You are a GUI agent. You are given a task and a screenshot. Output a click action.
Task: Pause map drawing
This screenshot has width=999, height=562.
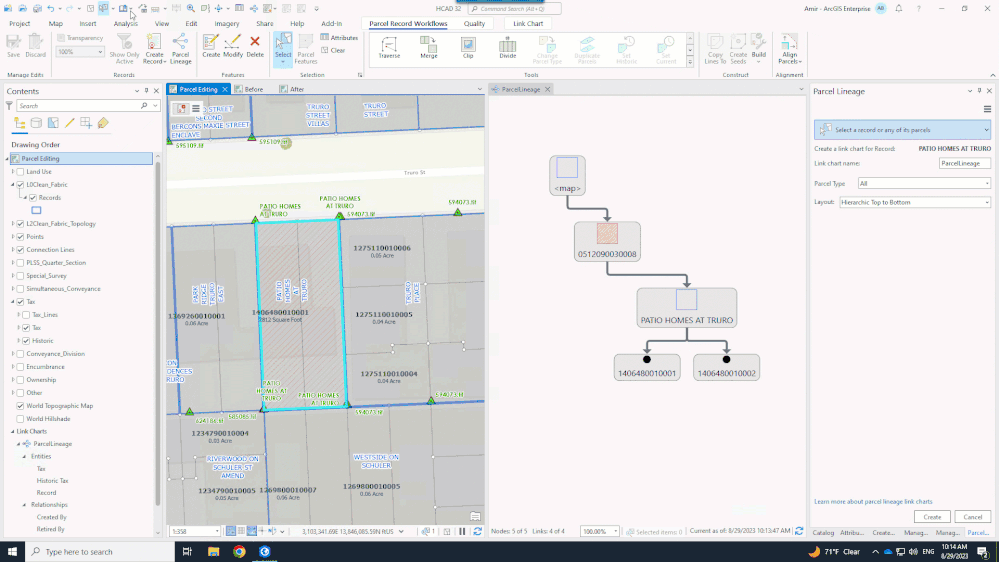pos(462,531)
